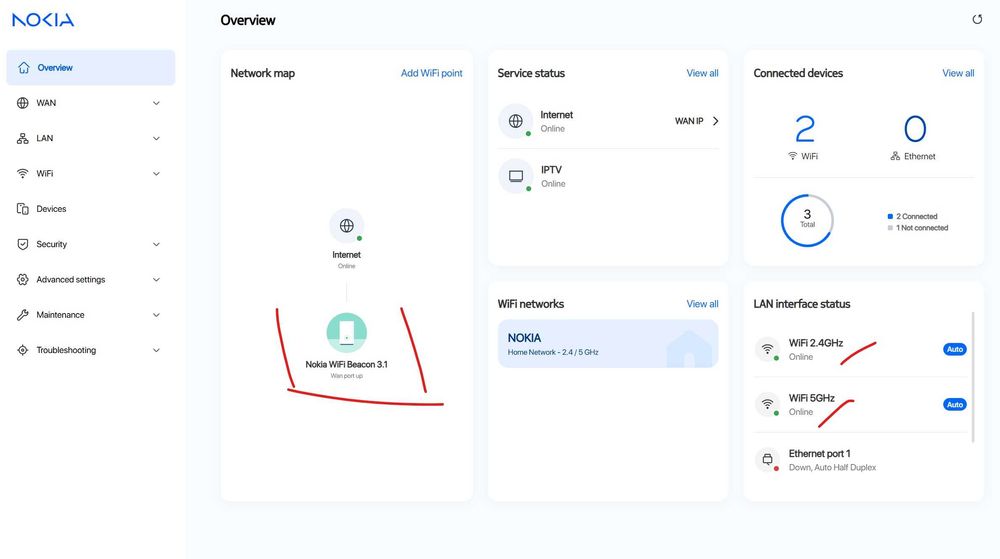Click the Ethernet port 1 plug icon
Image resolution: width=1000 pixels, height=559 pixels.
[767, 459]
